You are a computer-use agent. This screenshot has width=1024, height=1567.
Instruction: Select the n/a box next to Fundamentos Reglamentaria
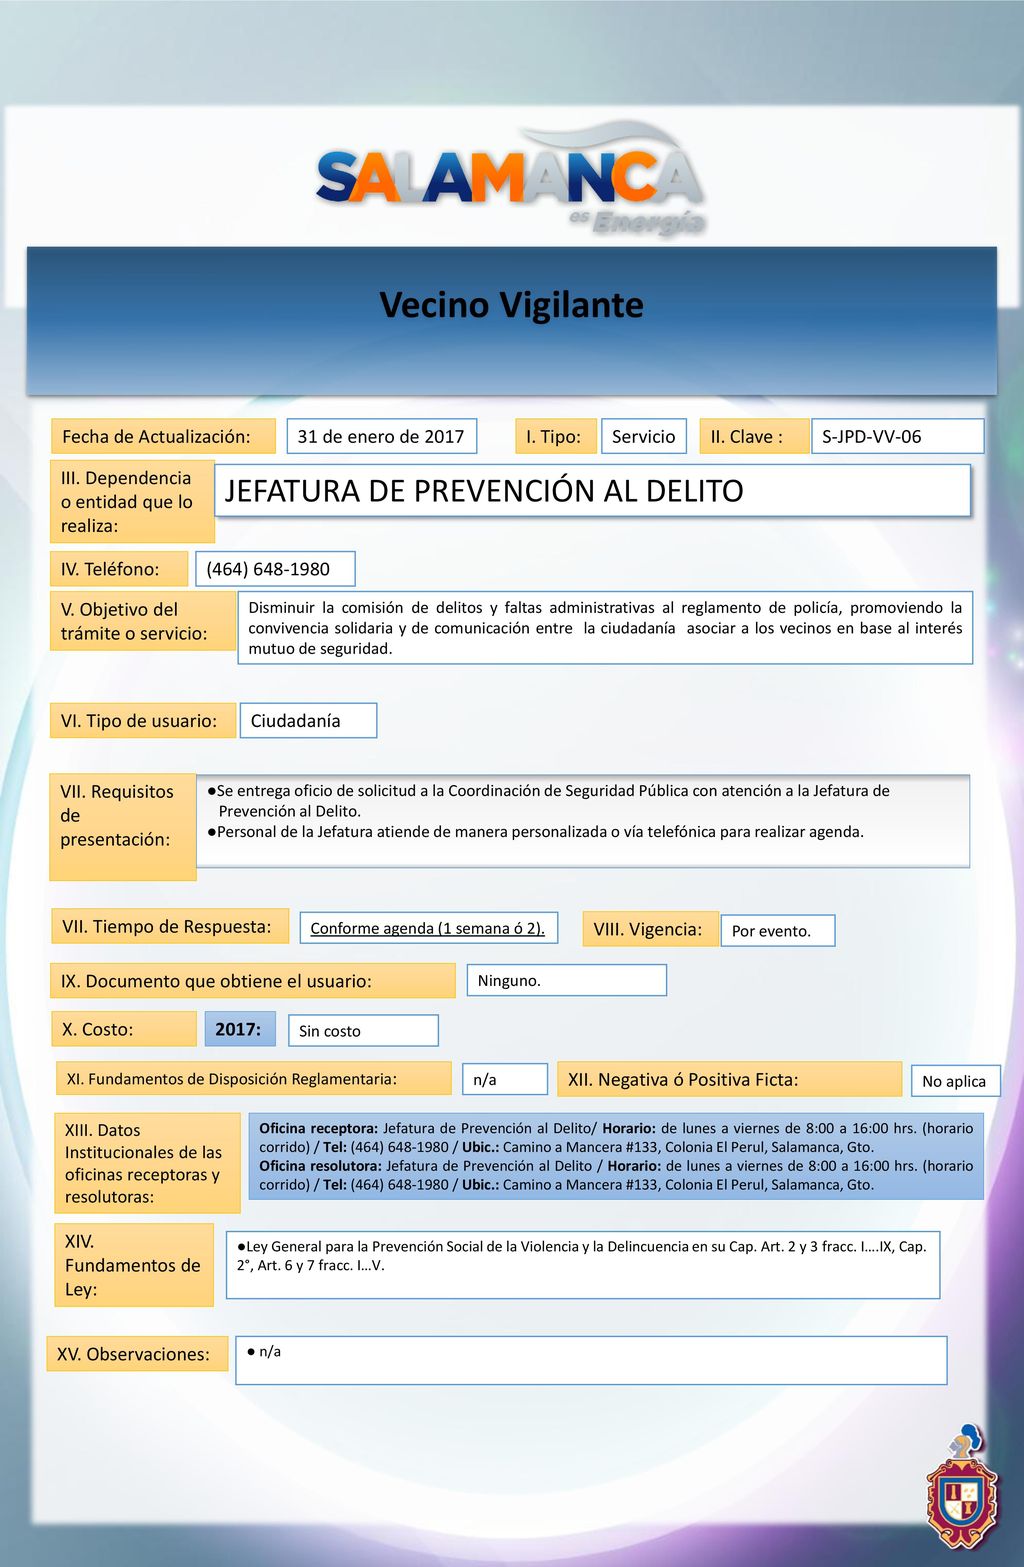[x=505, y=1079]
